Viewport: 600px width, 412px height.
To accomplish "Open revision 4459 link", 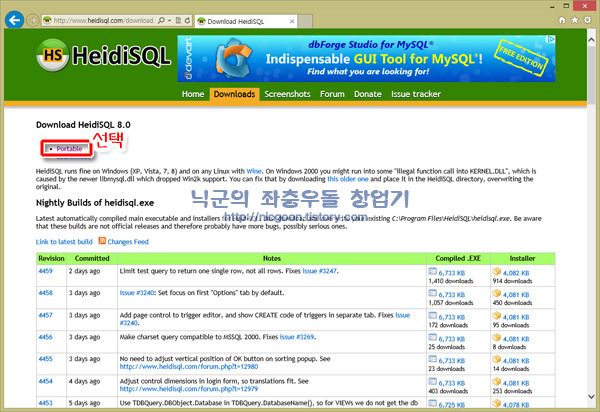I will [x=45, y=271].
